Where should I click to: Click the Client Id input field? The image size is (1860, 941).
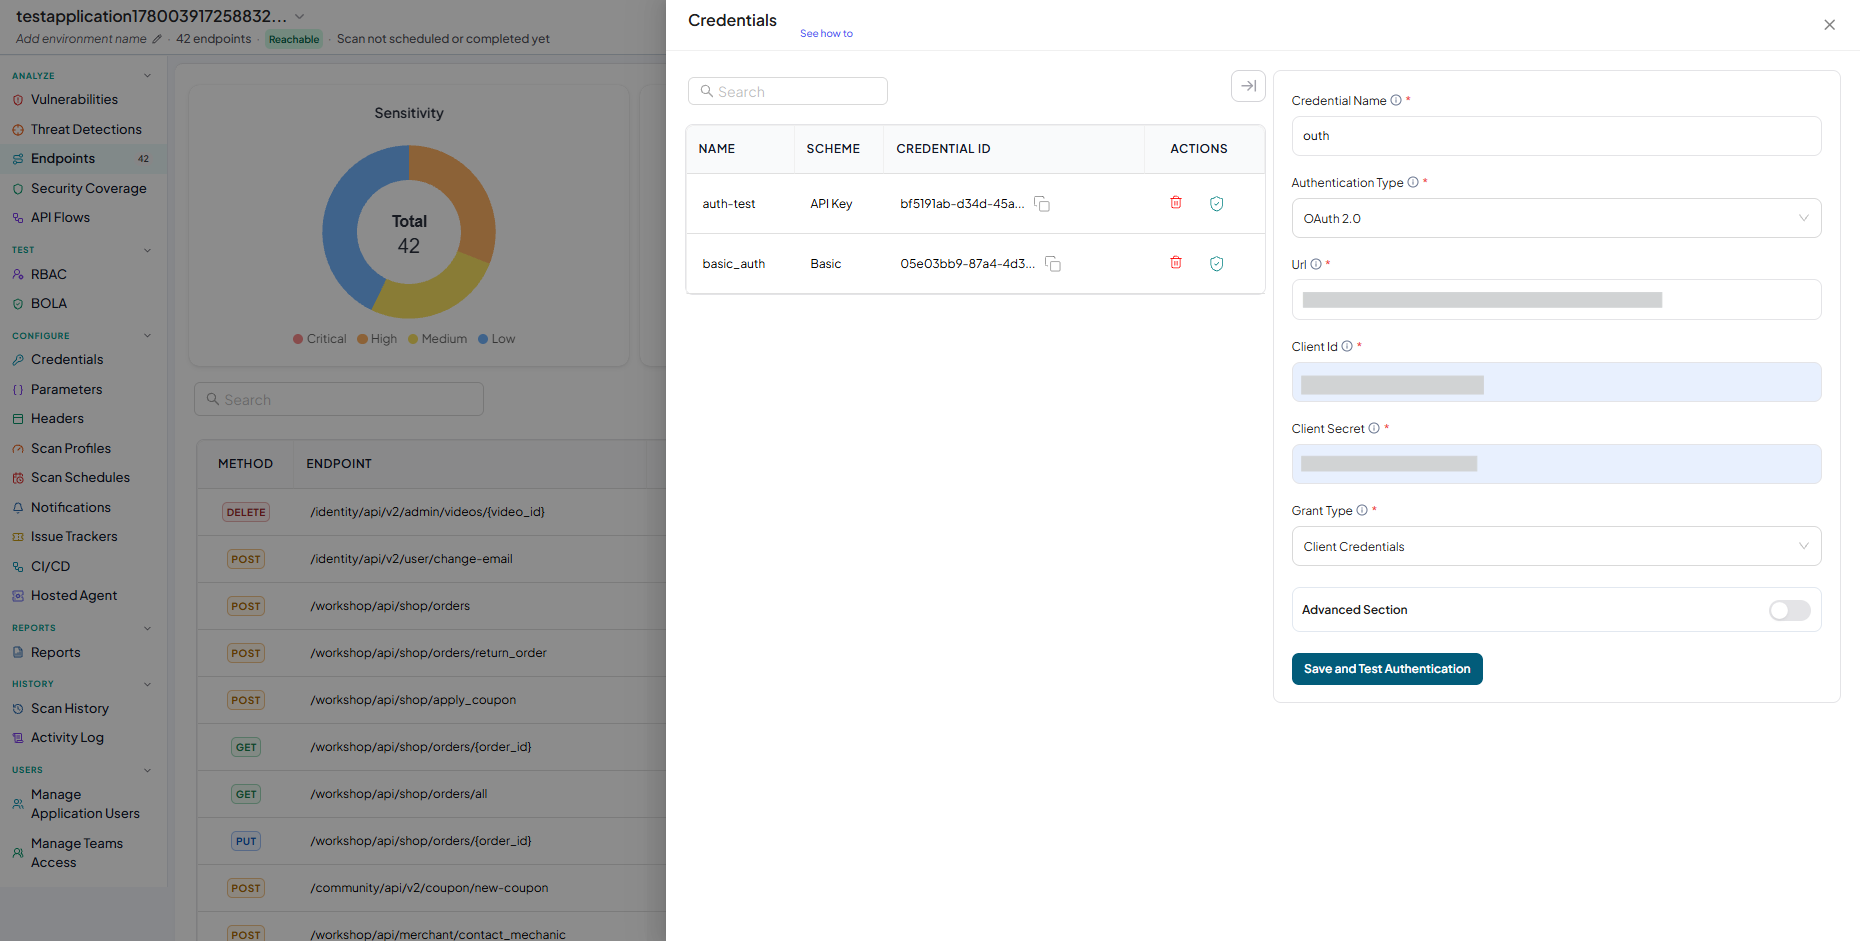pos(1556,382)
